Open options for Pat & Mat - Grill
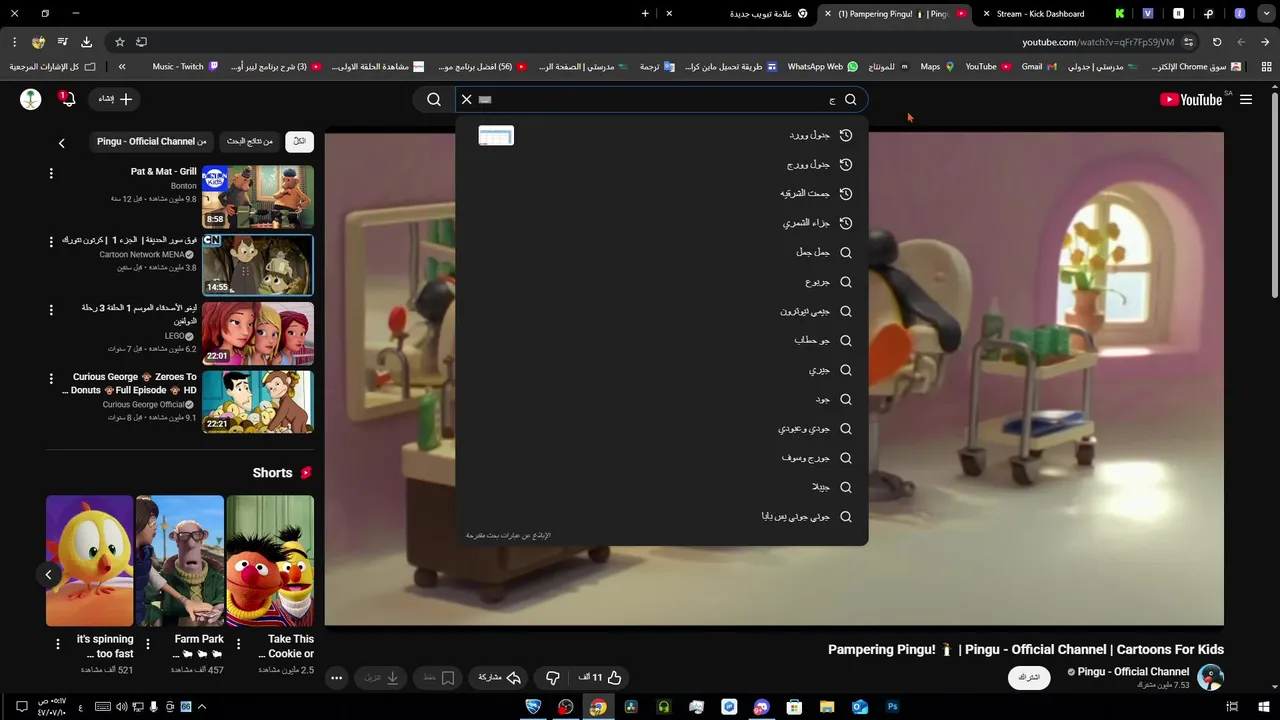Viewport: 1280px width, 720px height. [51, 173]
